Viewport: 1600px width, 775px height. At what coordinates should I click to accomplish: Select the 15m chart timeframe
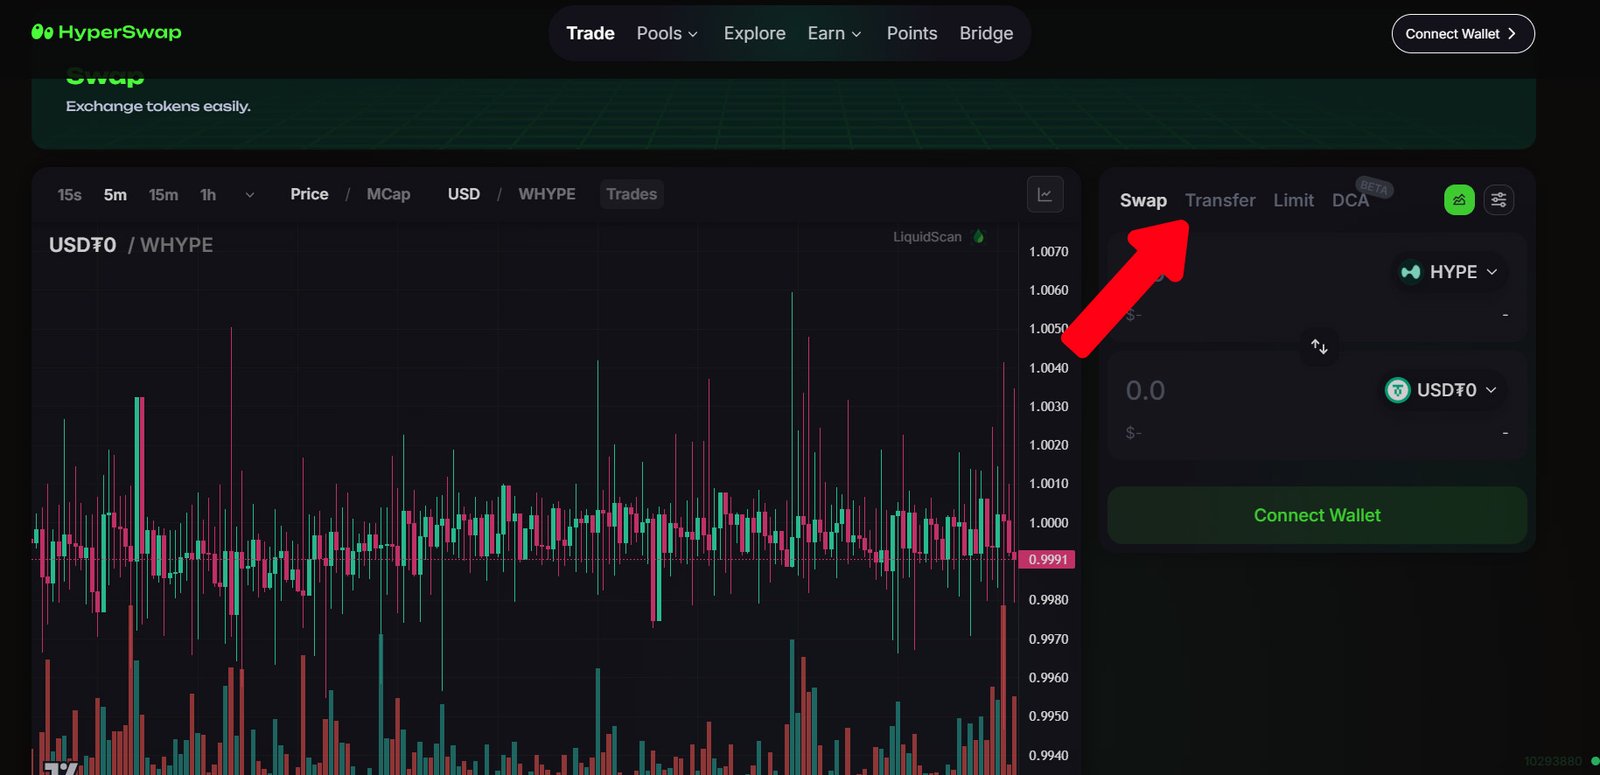pyautogui.click(x=163, y=195)
